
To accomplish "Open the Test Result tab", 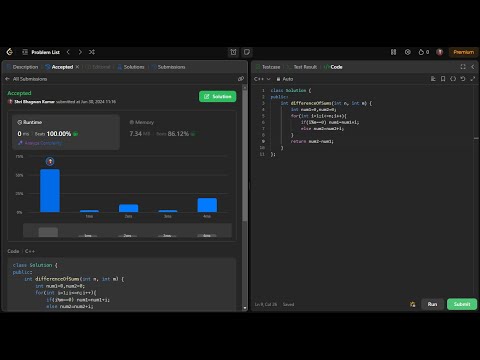I will tap(302, 67).
